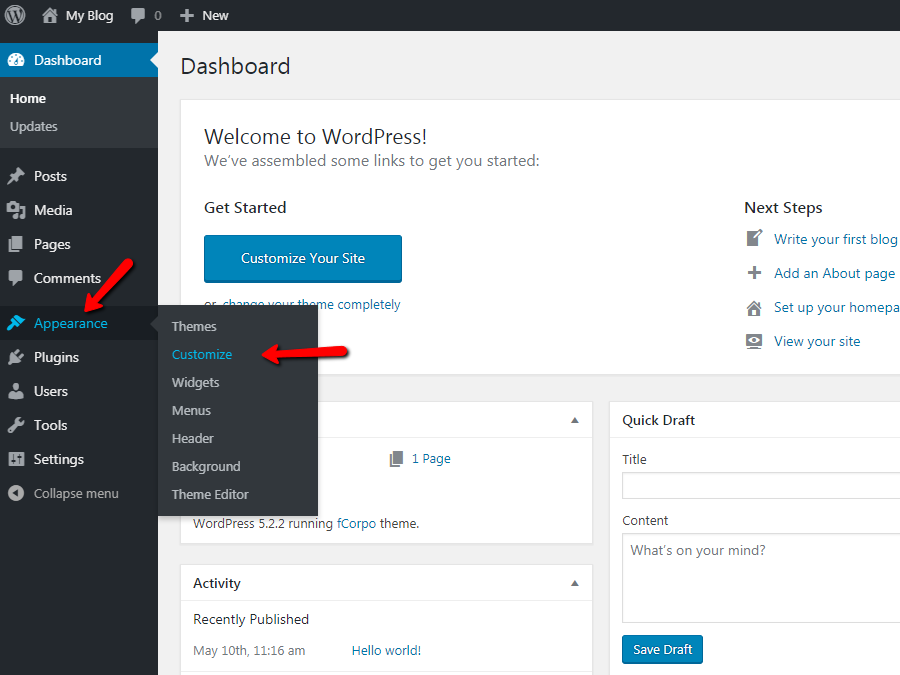Click the WordPress logo in admin bar

click(x=15, y=15)
